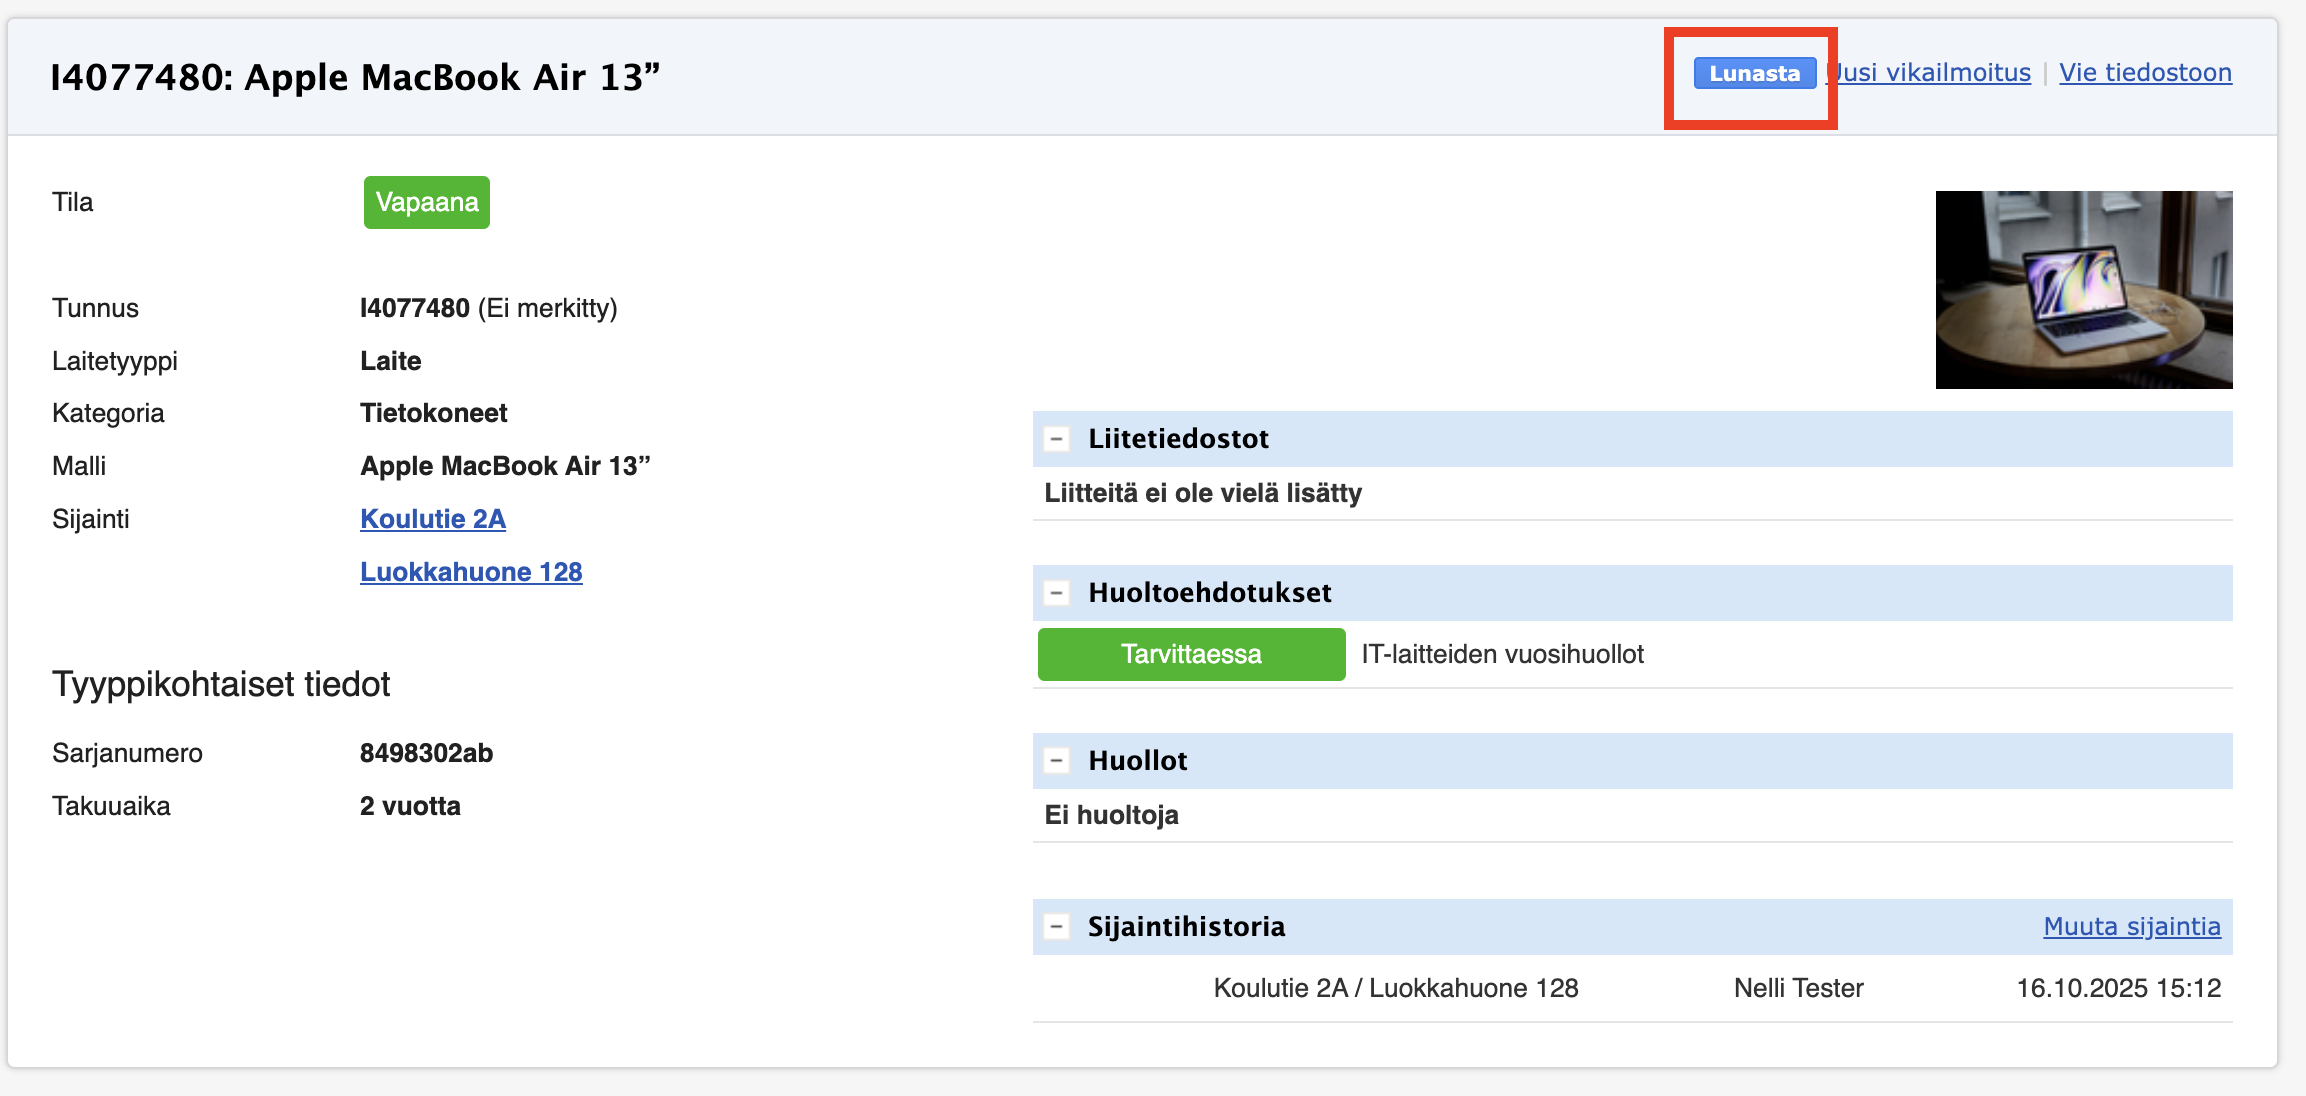Click the green Vapaana status badge

pyautogui.click(x=427, y=202)
